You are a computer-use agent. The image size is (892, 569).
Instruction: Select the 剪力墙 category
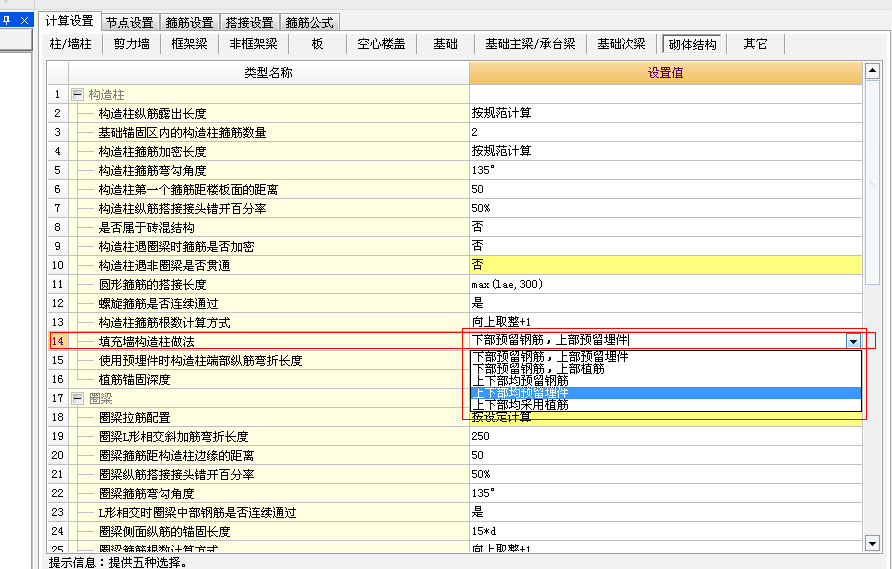(x=131, y=44)
